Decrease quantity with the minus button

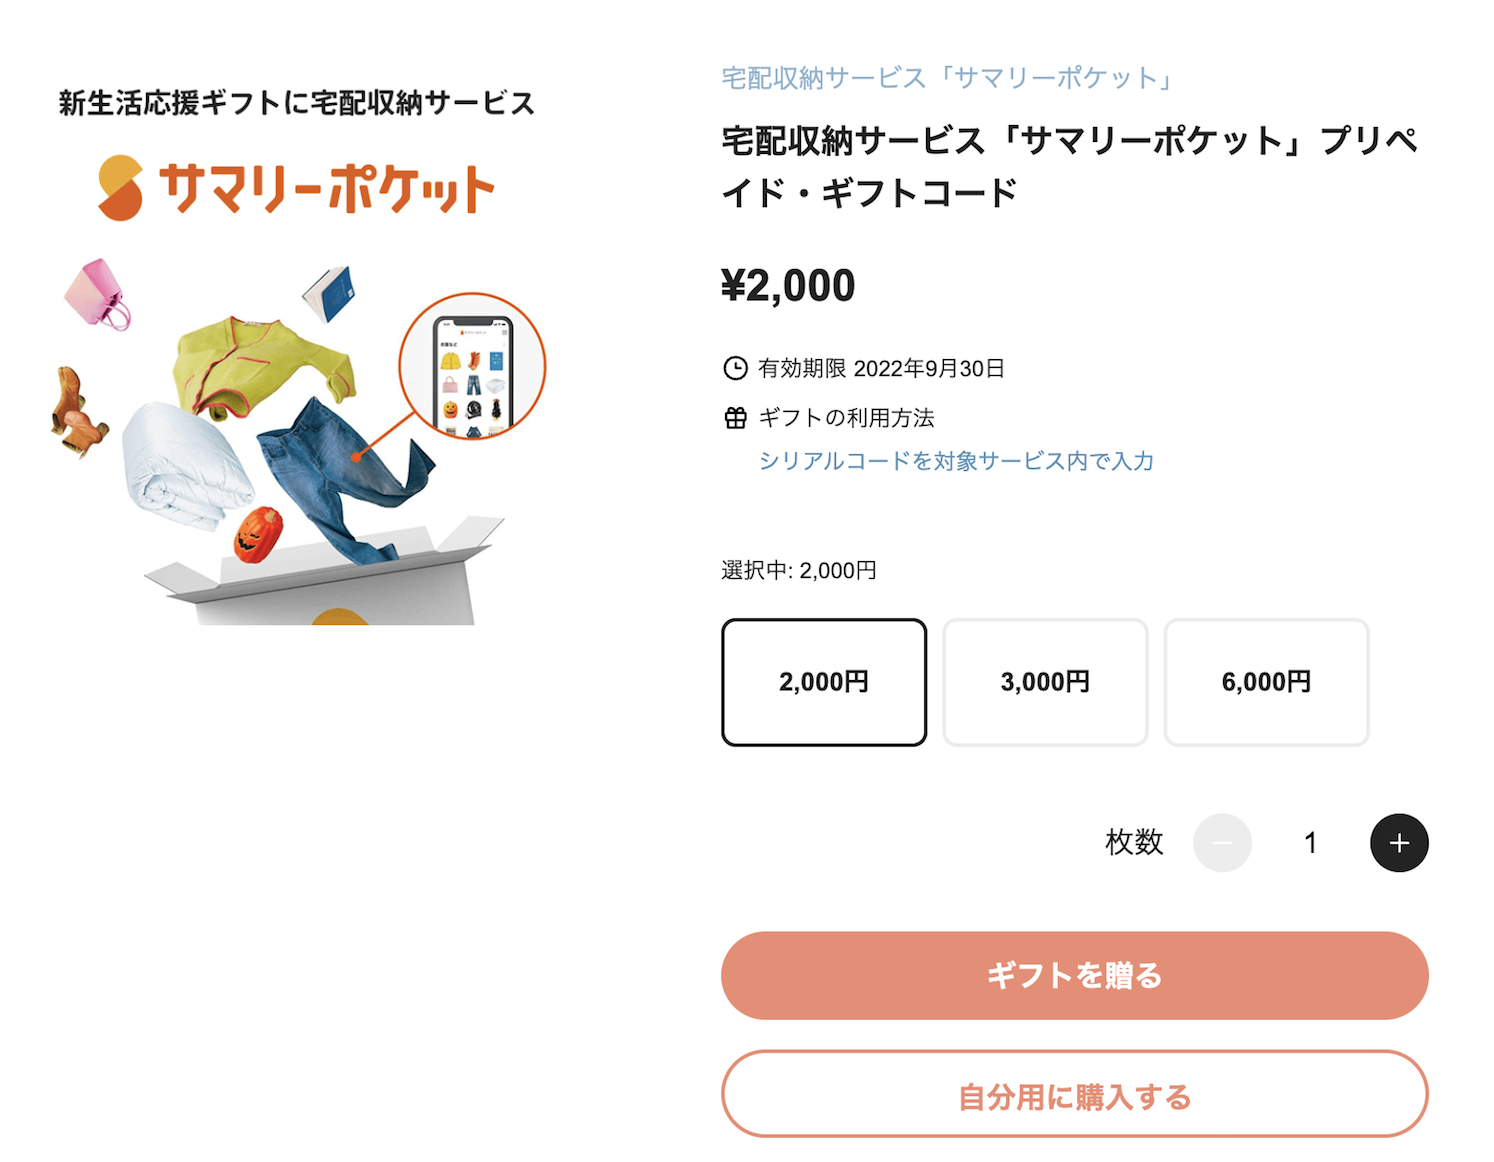point(1222,843)
